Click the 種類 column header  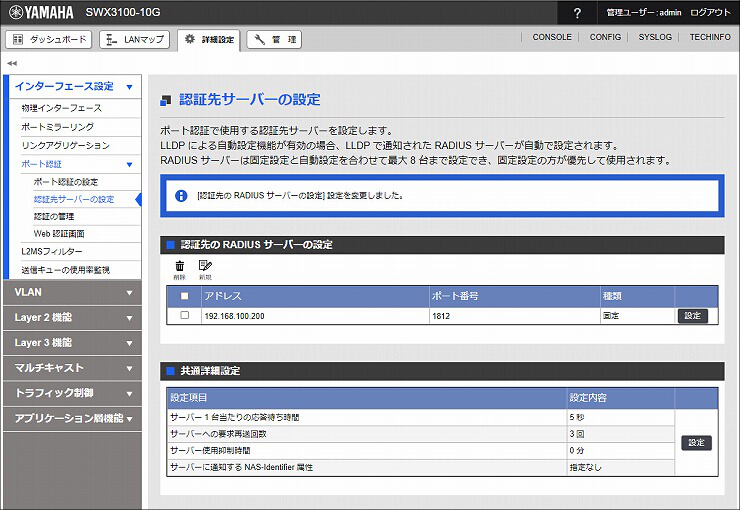(x=637, y=296)
